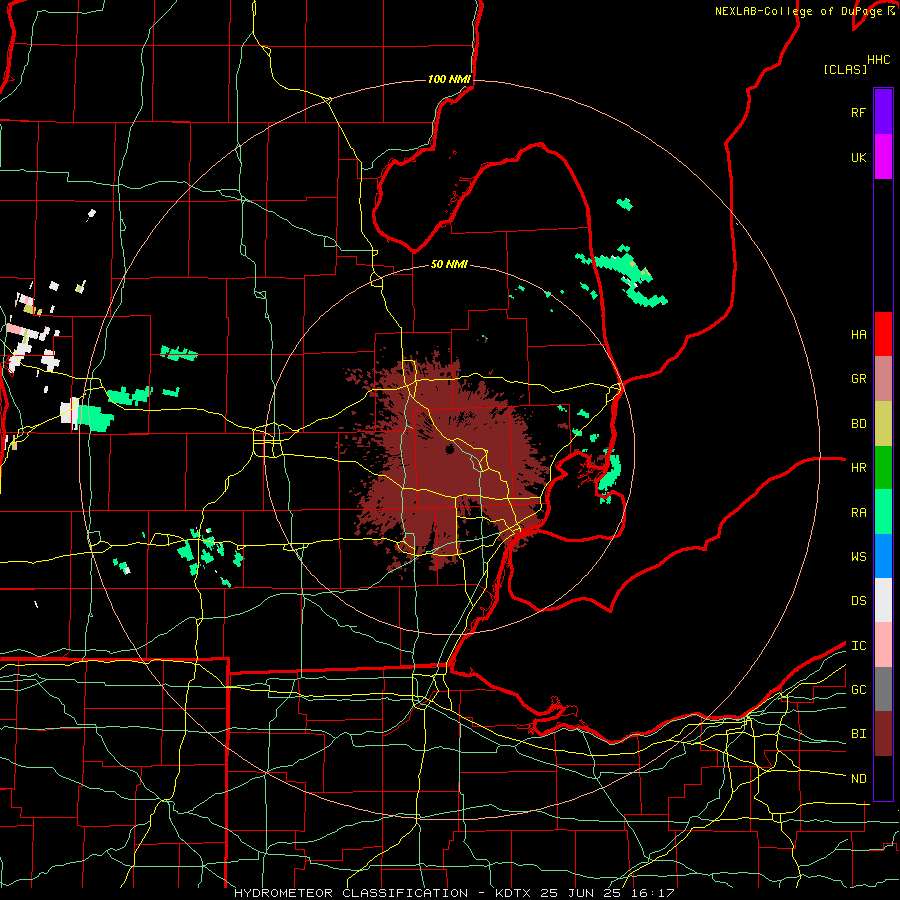
Task: Click the HR legend label
Action: 859,468
